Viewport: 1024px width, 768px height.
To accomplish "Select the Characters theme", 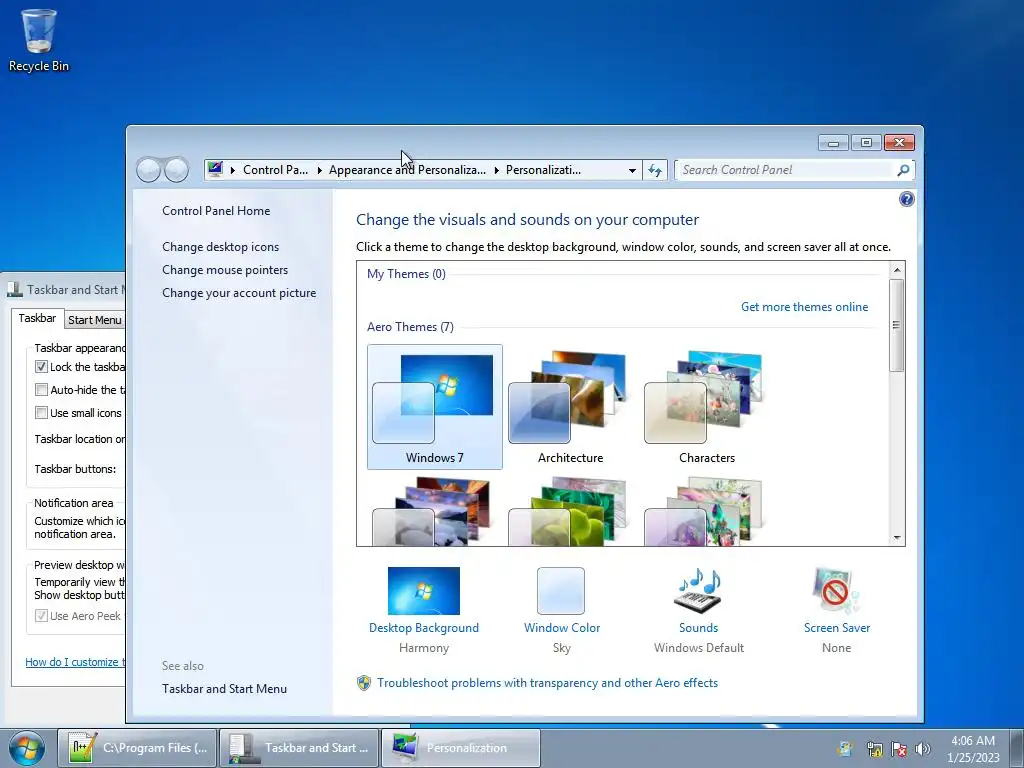I will click(707, 407).
